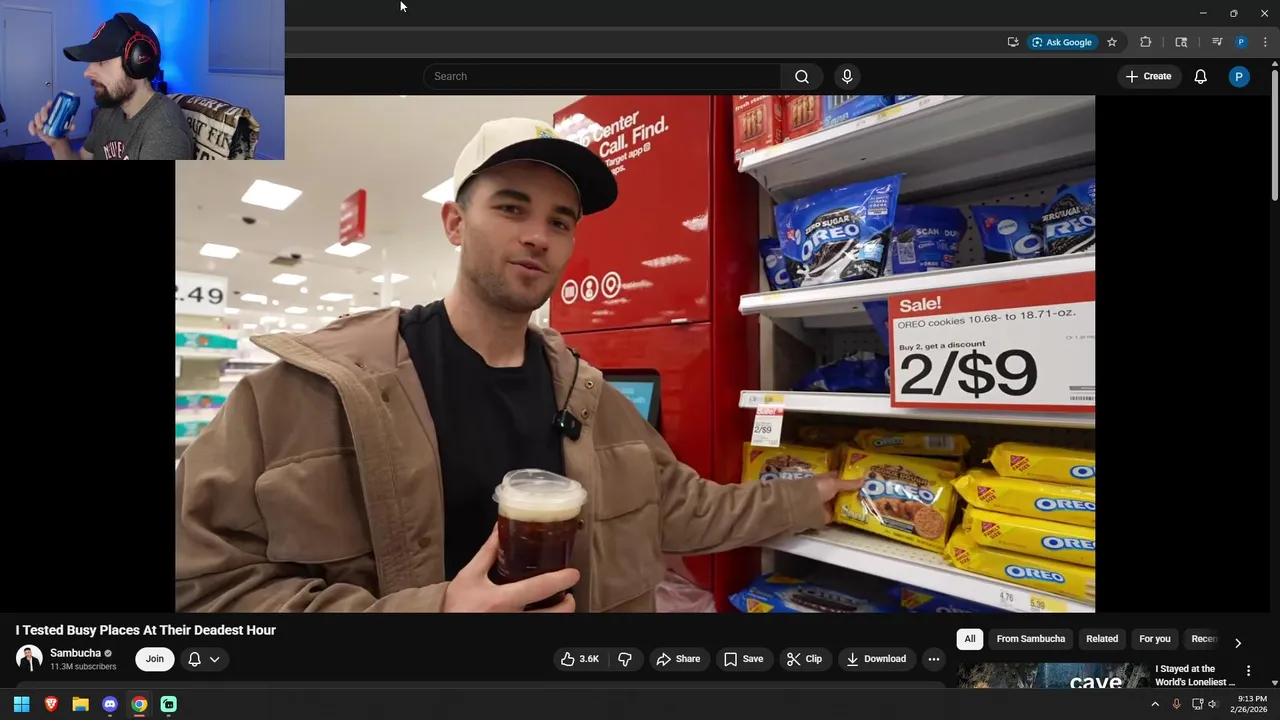Open YouTube account avatar menu

(1239, 77)
